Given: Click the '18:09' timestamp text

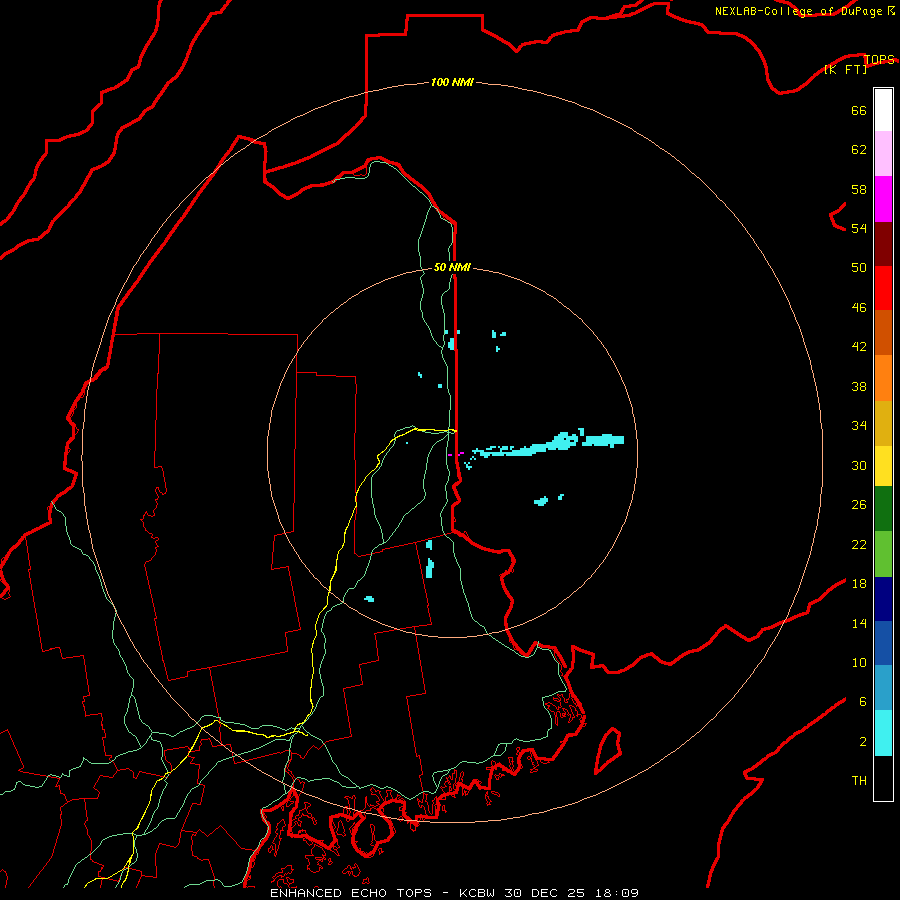Looking at the screenshot, I should coord(616,893).
